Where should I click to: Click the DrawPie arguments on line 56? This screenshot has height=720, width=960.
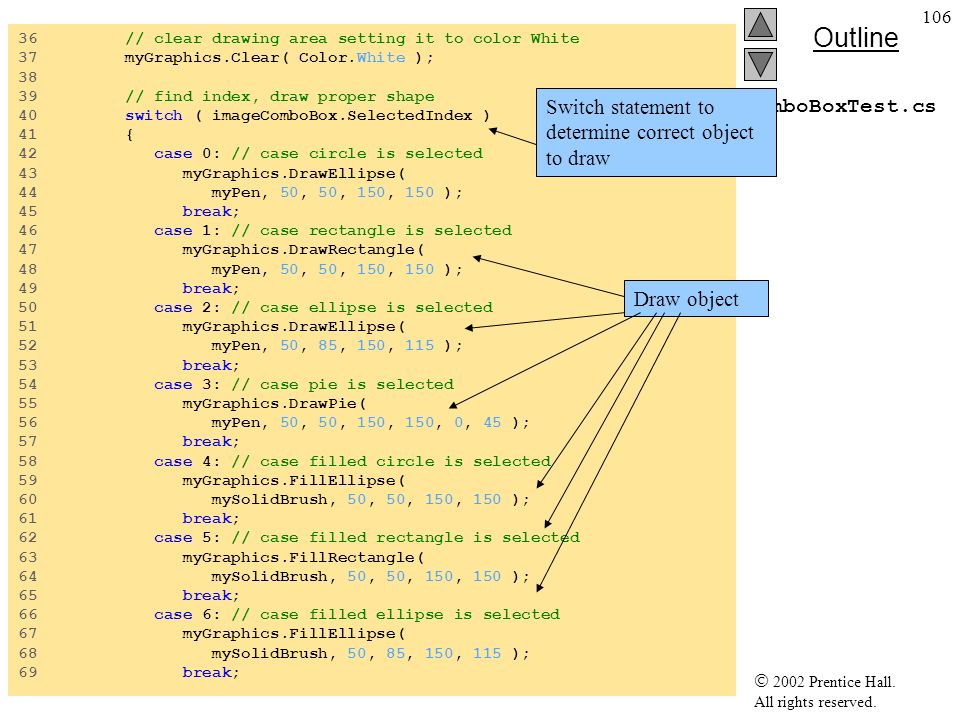(x=370, y=423)
